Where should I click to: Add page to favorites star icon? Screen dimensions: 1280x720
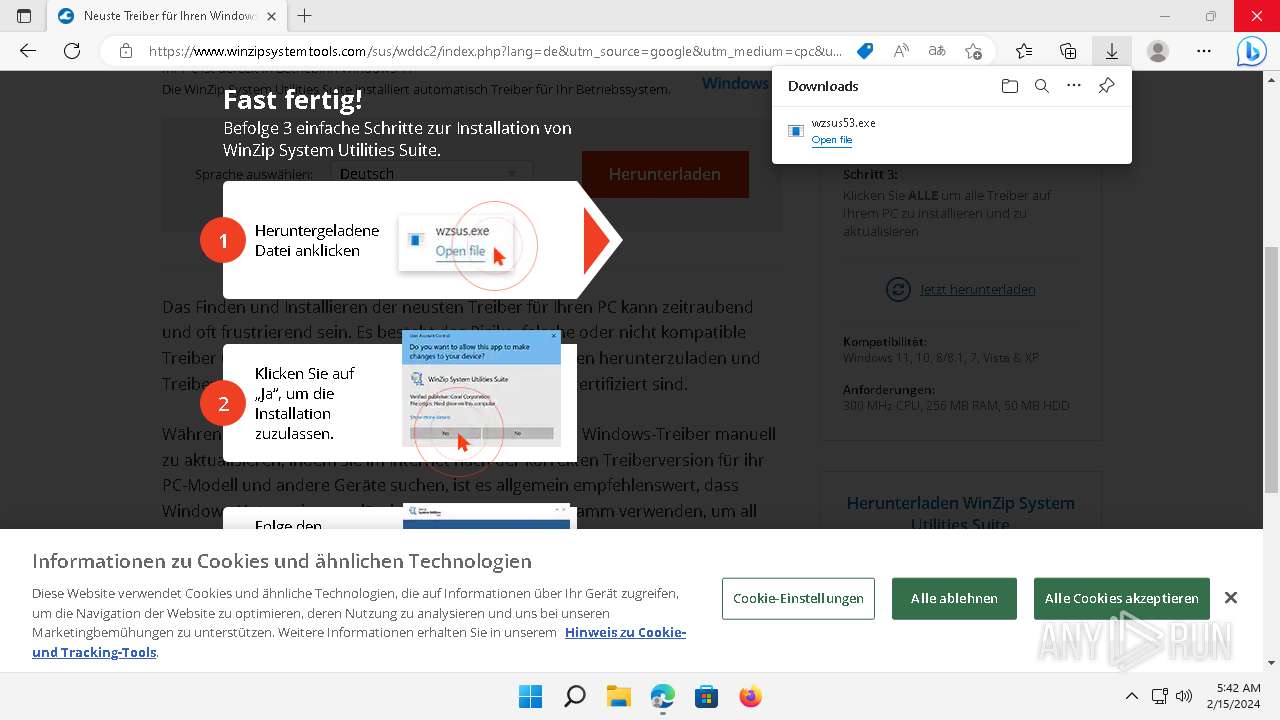[973, 51]
